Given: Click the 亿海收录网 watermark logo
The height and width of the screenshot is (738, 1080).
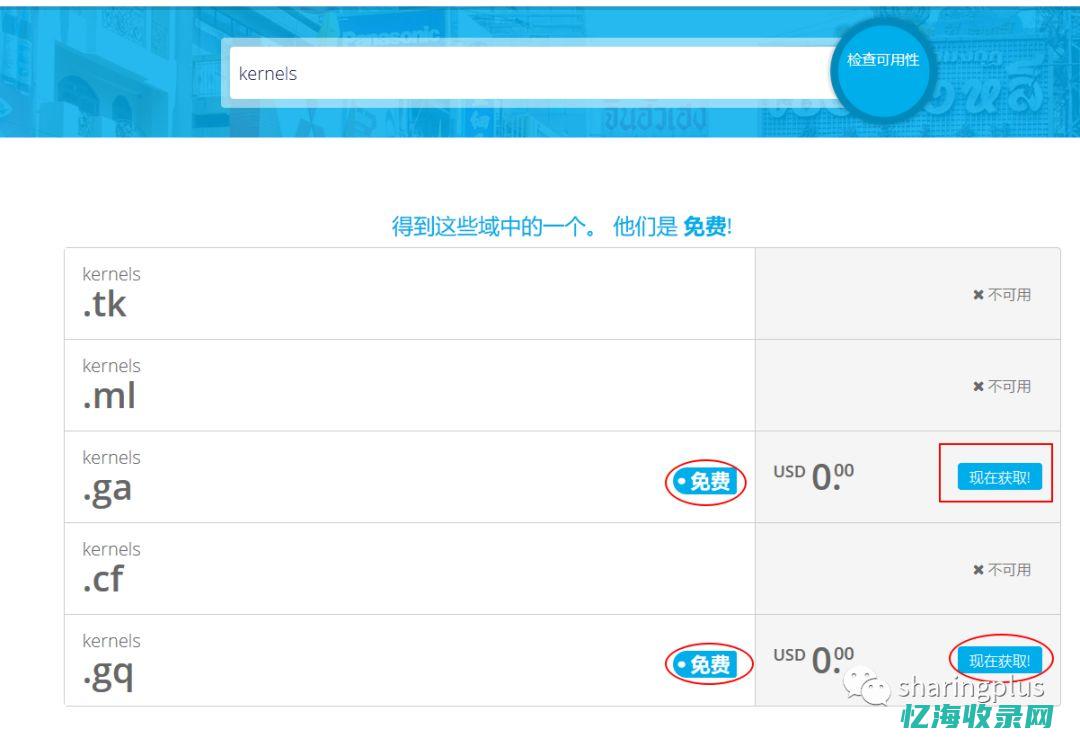Looking at the screenshot, I should pos(978,717).
